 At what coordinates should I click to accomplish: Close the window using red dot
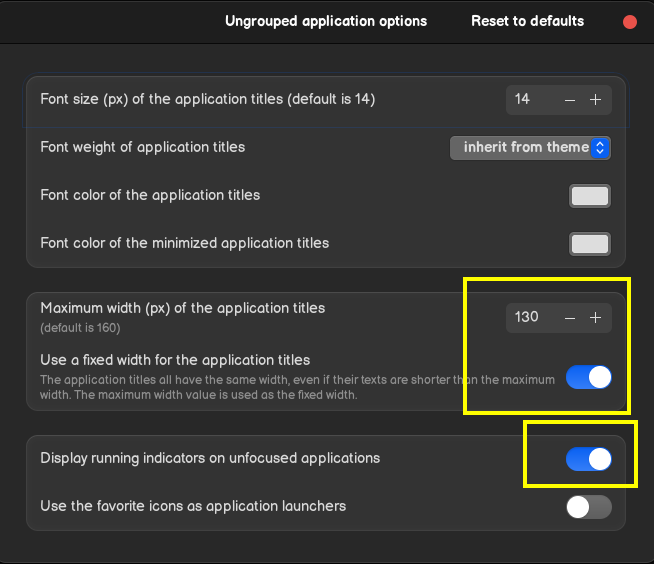(629, 21)
